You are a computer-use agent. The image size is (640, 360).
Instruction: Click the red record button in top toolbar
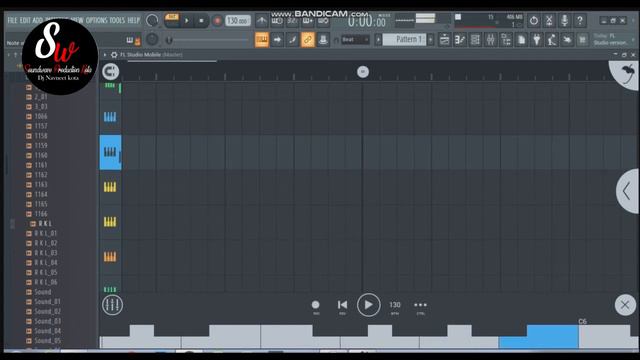click(x=217, y=20)
